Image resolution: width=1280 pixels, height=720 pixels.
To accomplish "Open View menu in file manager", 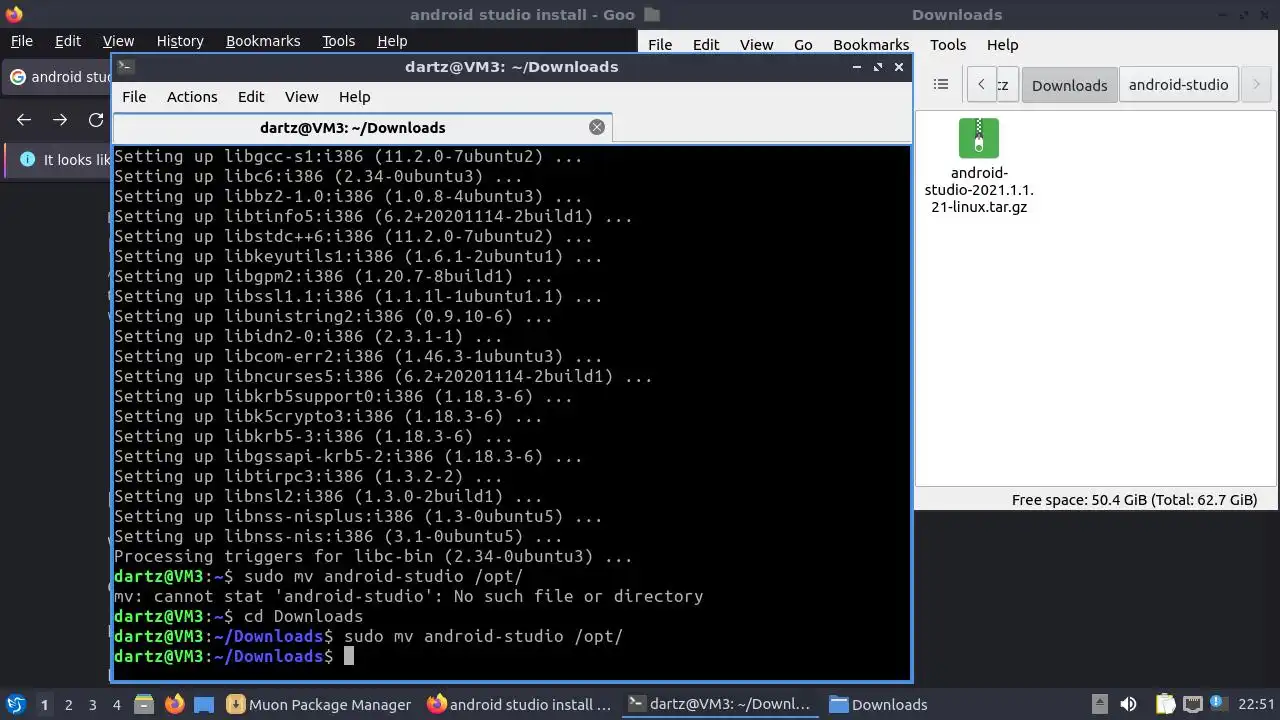I will 756,45.
